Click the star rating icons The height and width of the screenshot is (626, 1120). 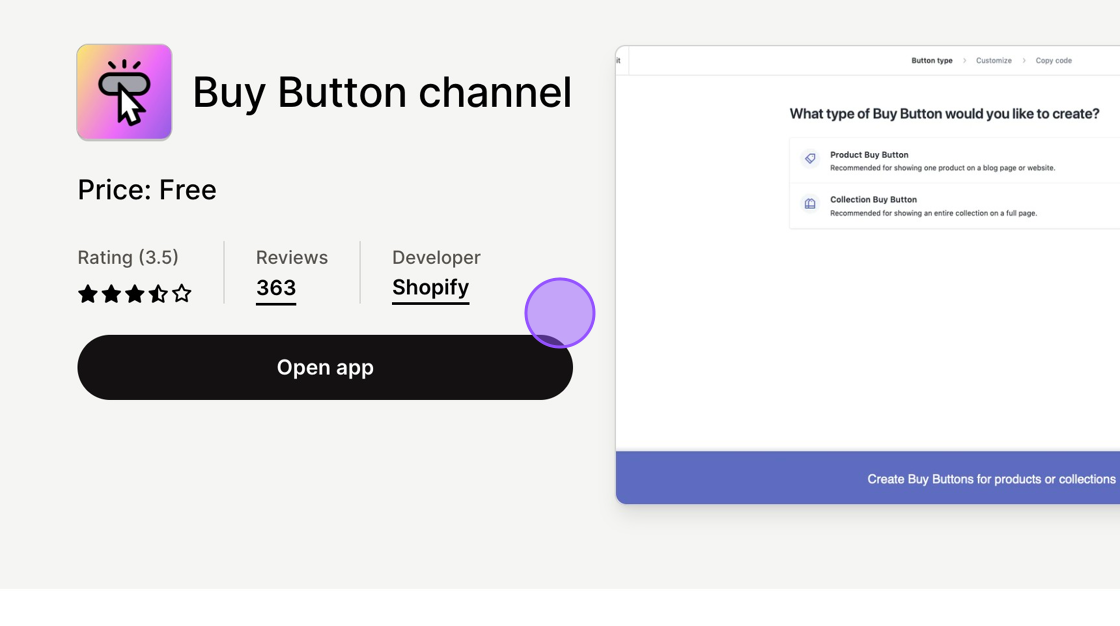pyautogui.click(x=134, y=294)
